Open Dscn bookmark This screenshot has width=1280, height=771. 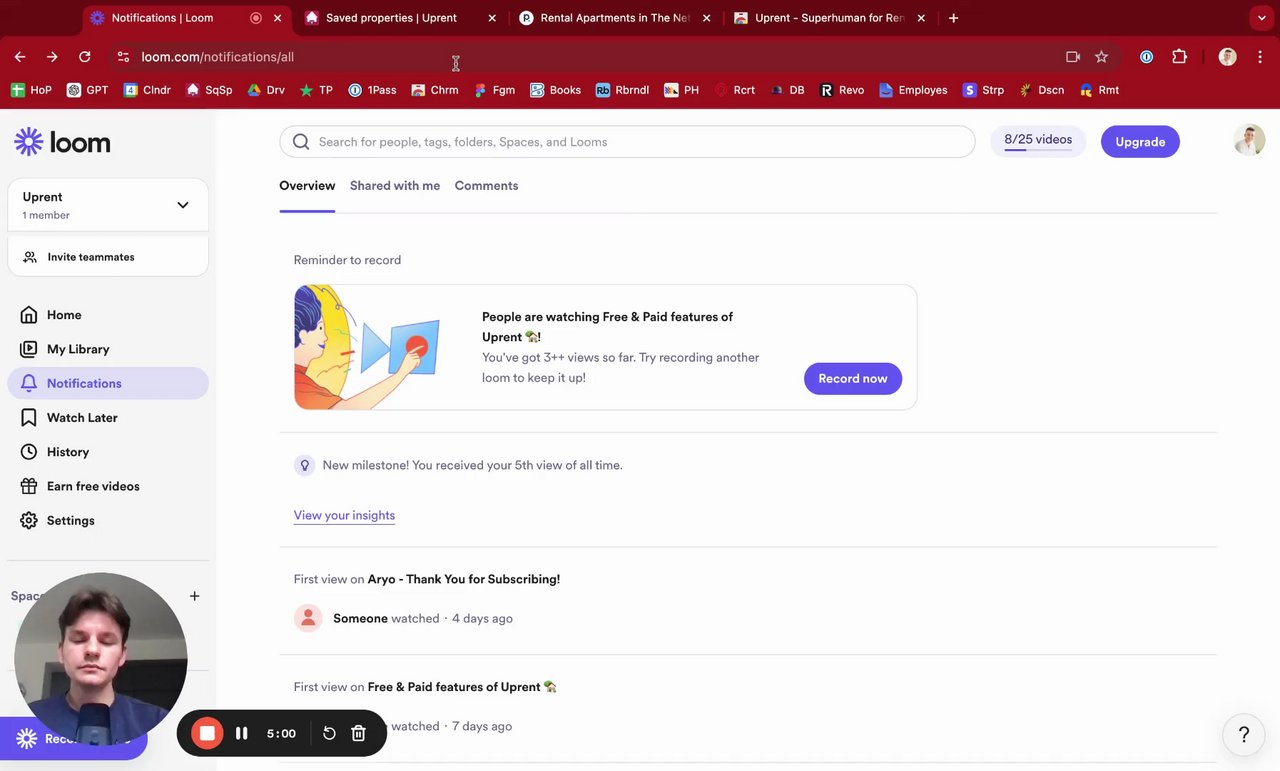click(x=1041, y=90)
